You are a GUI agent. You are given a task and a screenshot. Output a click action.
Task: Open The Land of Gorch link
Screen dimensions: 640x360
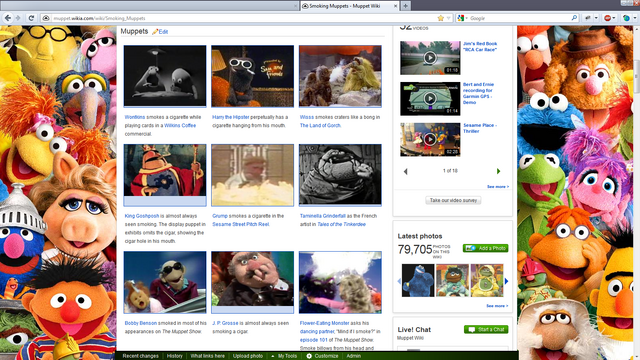tap(320, 126)
